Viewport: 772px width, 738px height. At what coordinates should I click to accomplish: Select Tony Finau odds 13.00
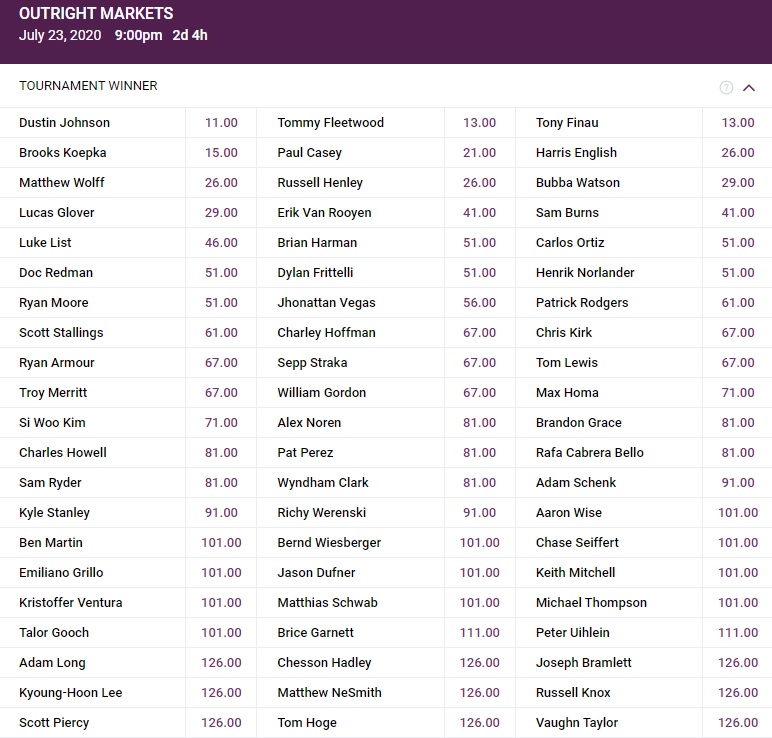738,123
